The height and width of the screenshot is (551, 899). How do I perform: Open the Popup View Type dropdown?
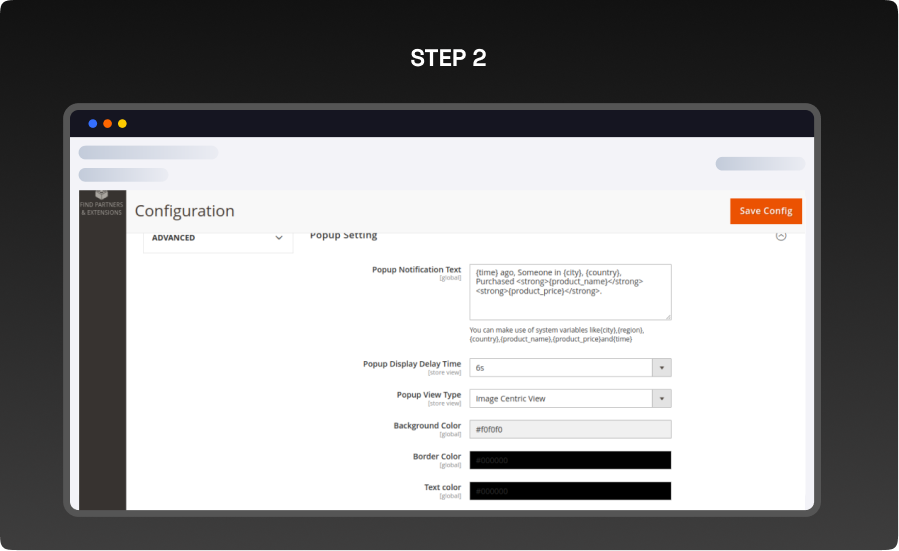[560, 399]
